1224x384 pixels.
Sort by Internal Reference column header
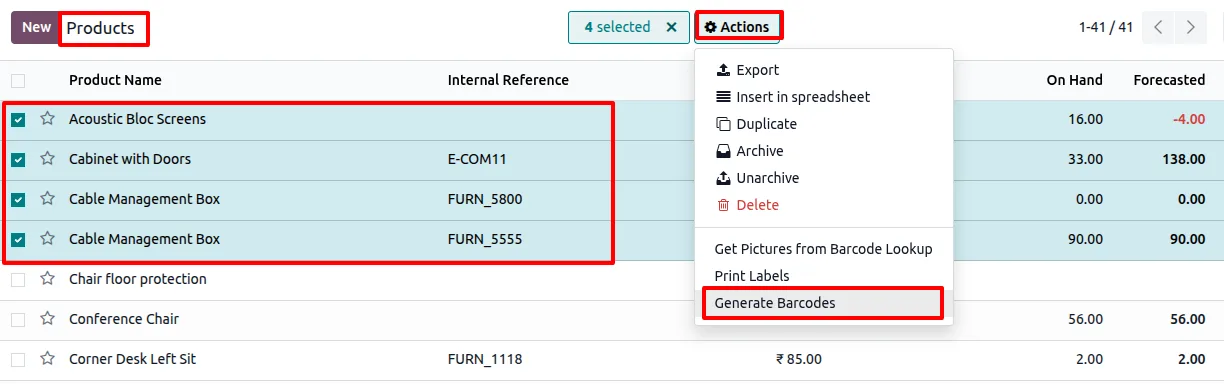tap(508, 80)
